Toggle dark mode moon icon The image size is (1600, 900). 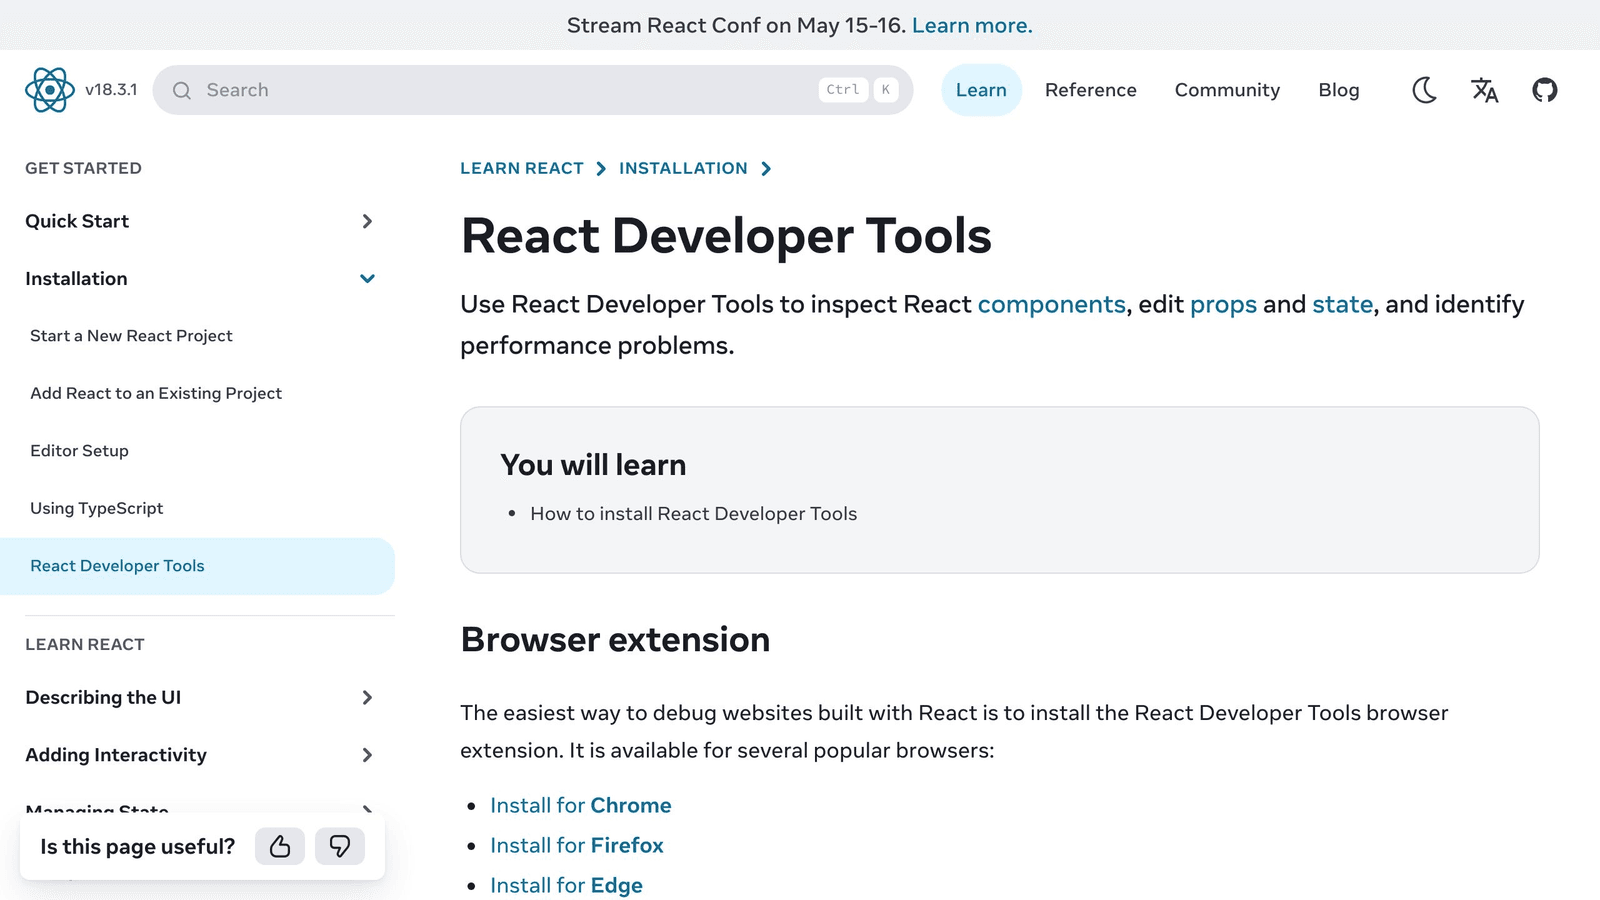tap(1424, 90)
